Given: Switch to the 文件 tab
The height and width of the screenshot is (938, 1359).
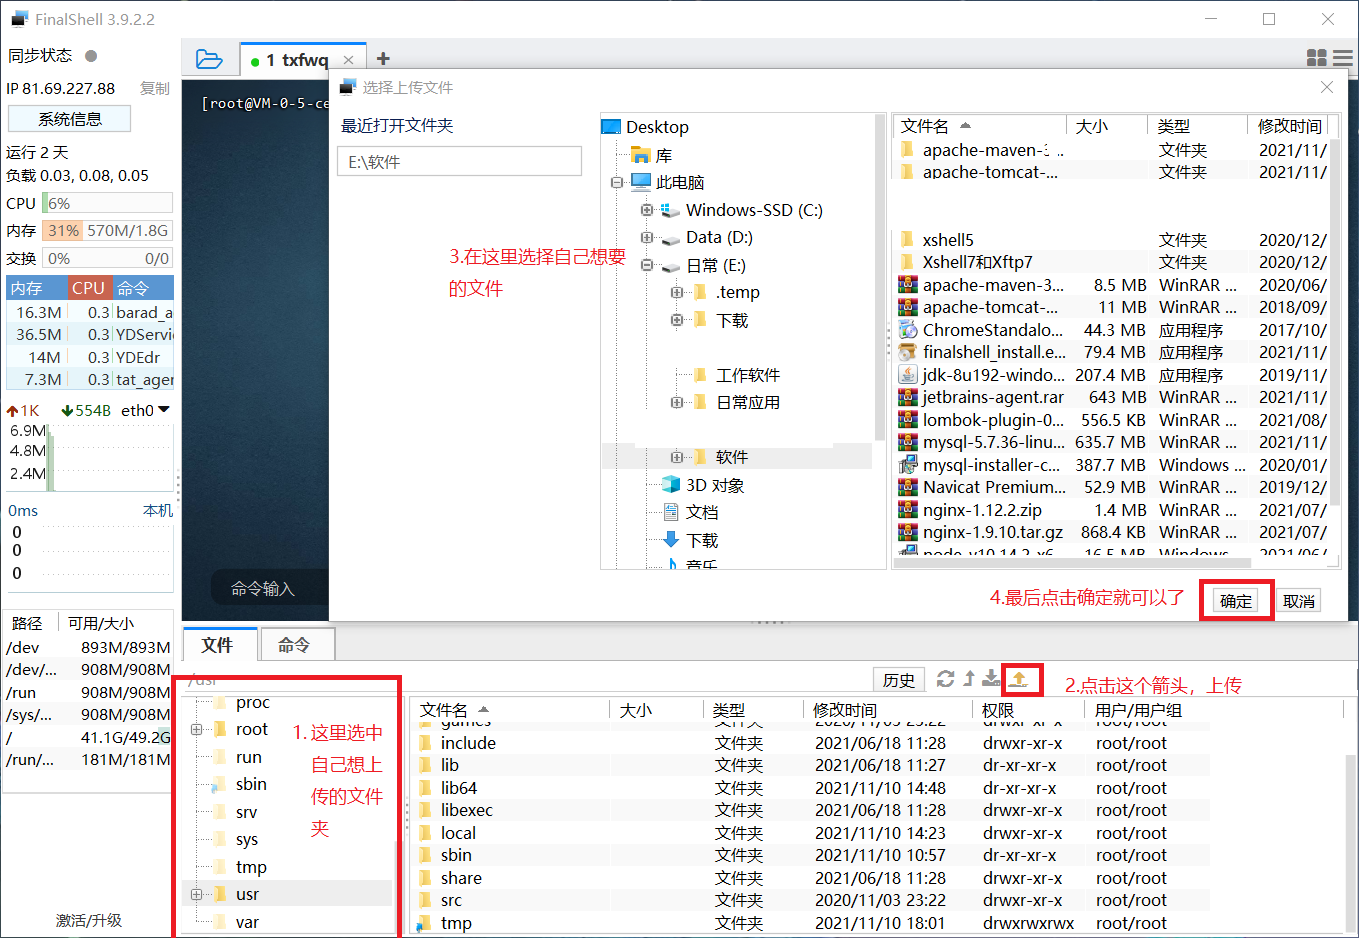Looking at the screenshot, I should (x=220, y=645).
